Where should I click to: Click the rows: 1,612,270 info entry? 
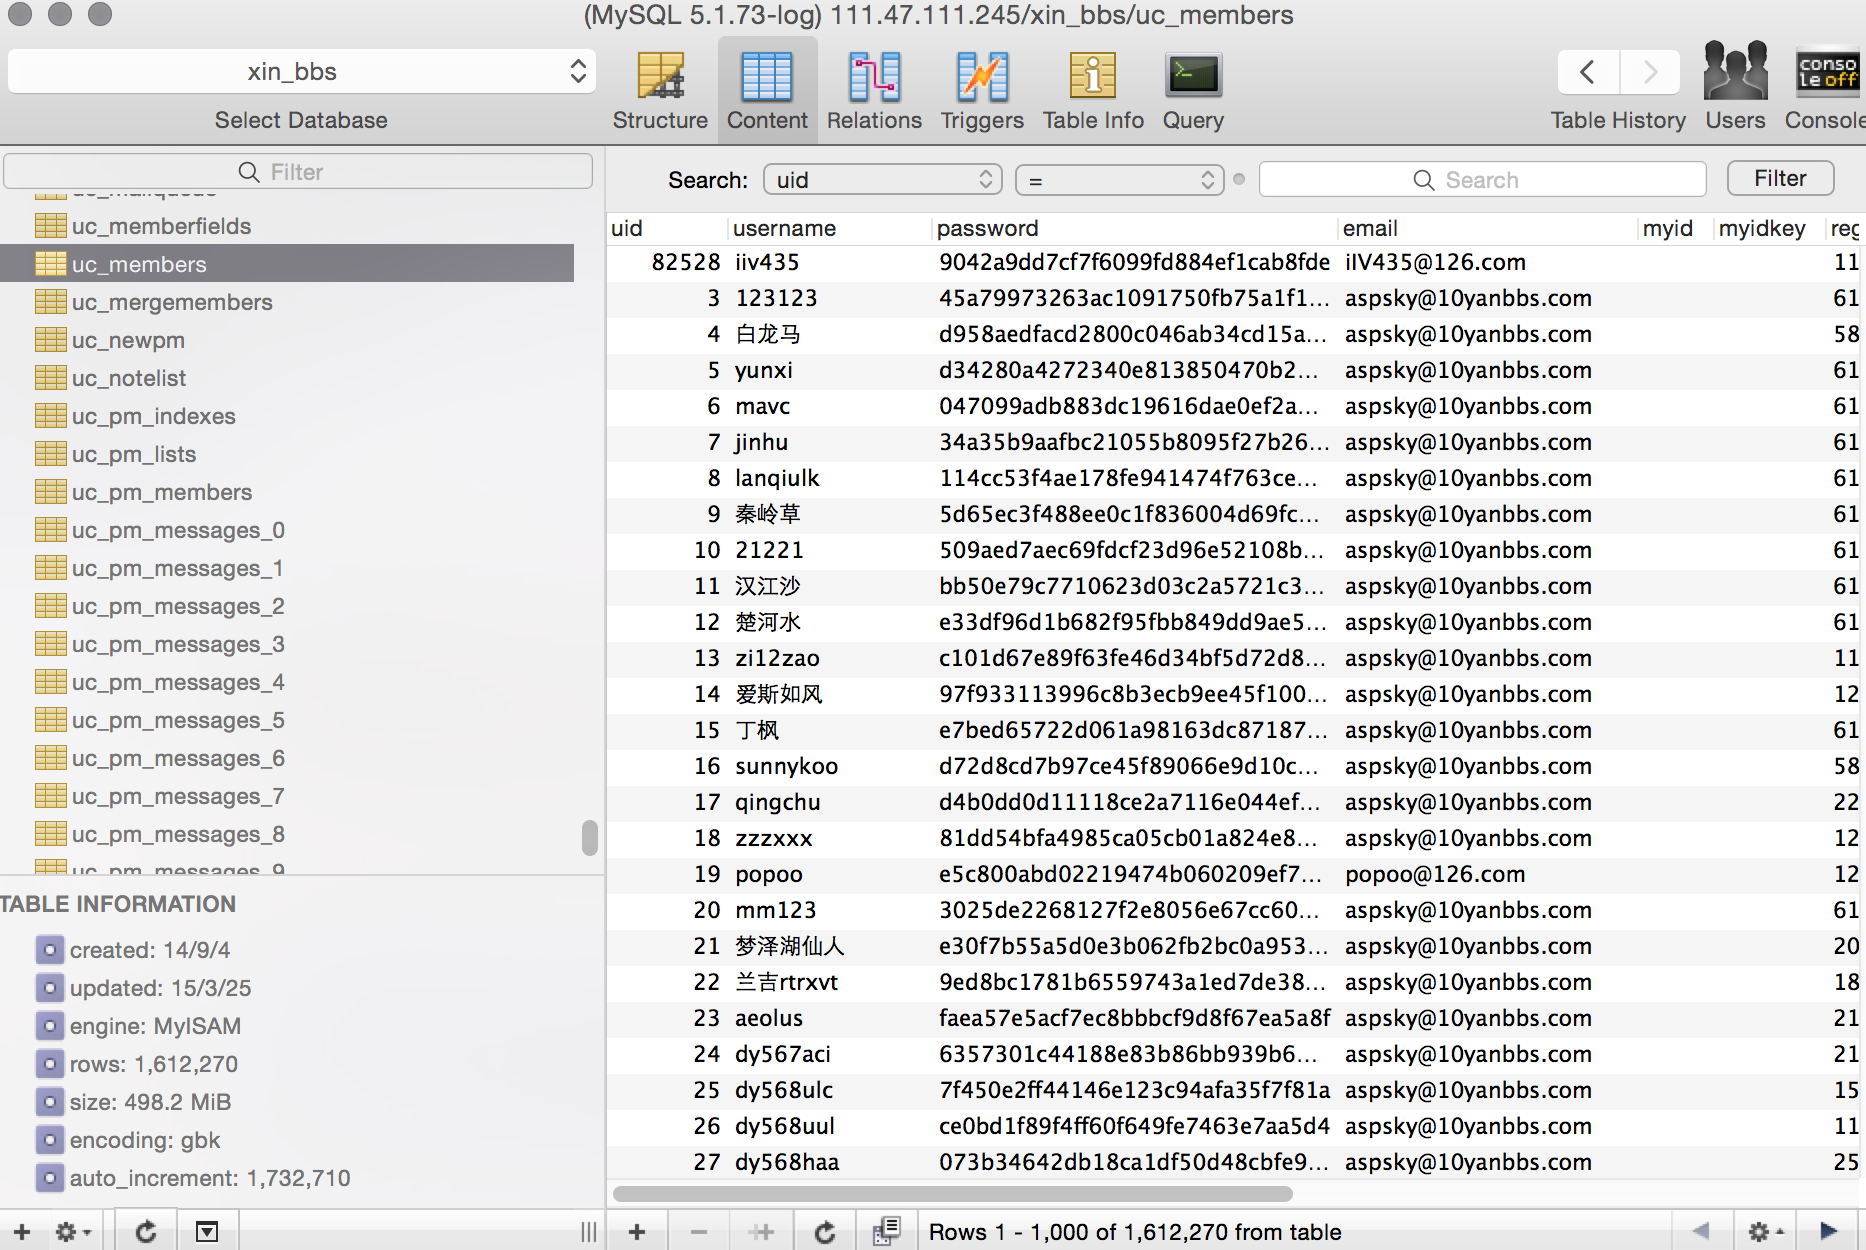153,1064
